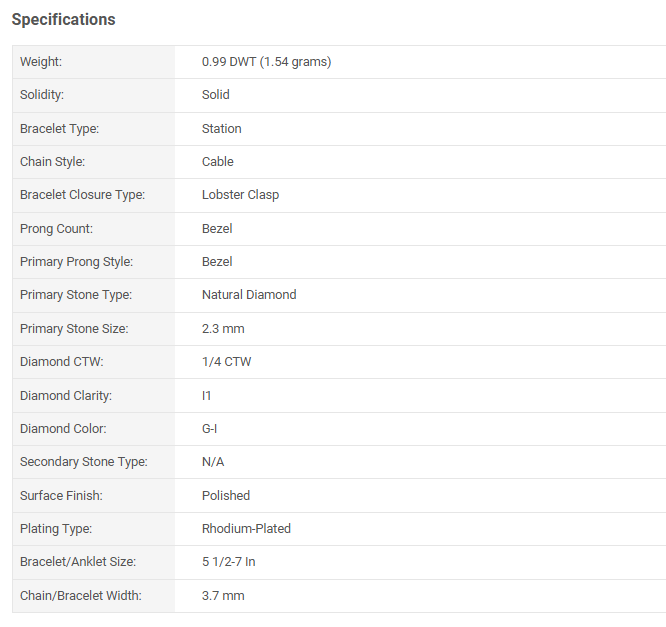Click the Cable chain style value
The height and width of the screenshot is (627, 666).
(x=217, y=162)
